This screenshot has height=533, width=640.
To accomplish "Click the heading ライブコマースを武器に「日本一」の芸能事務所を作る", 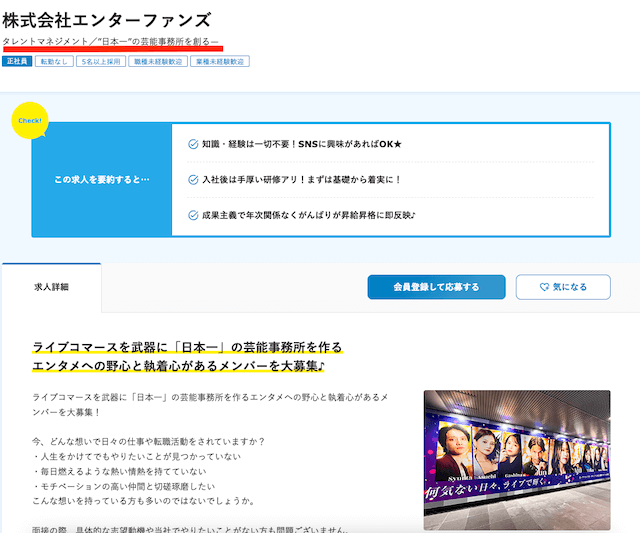I will [x=187, y=347].
